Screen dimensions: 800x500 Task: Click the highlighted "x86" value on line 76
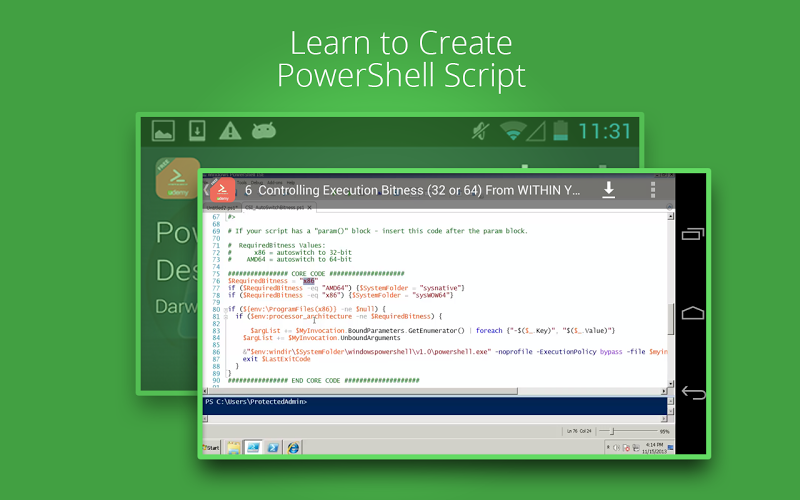click(309, 281)
